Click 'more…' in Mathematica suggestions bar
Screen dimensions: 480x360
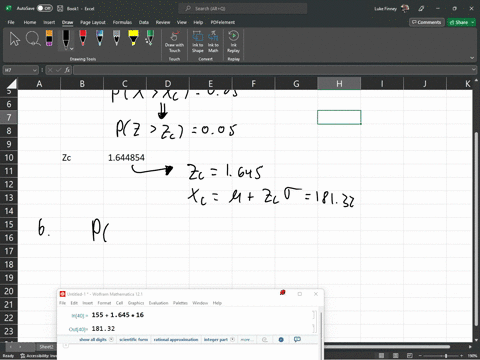coord(246,339)
